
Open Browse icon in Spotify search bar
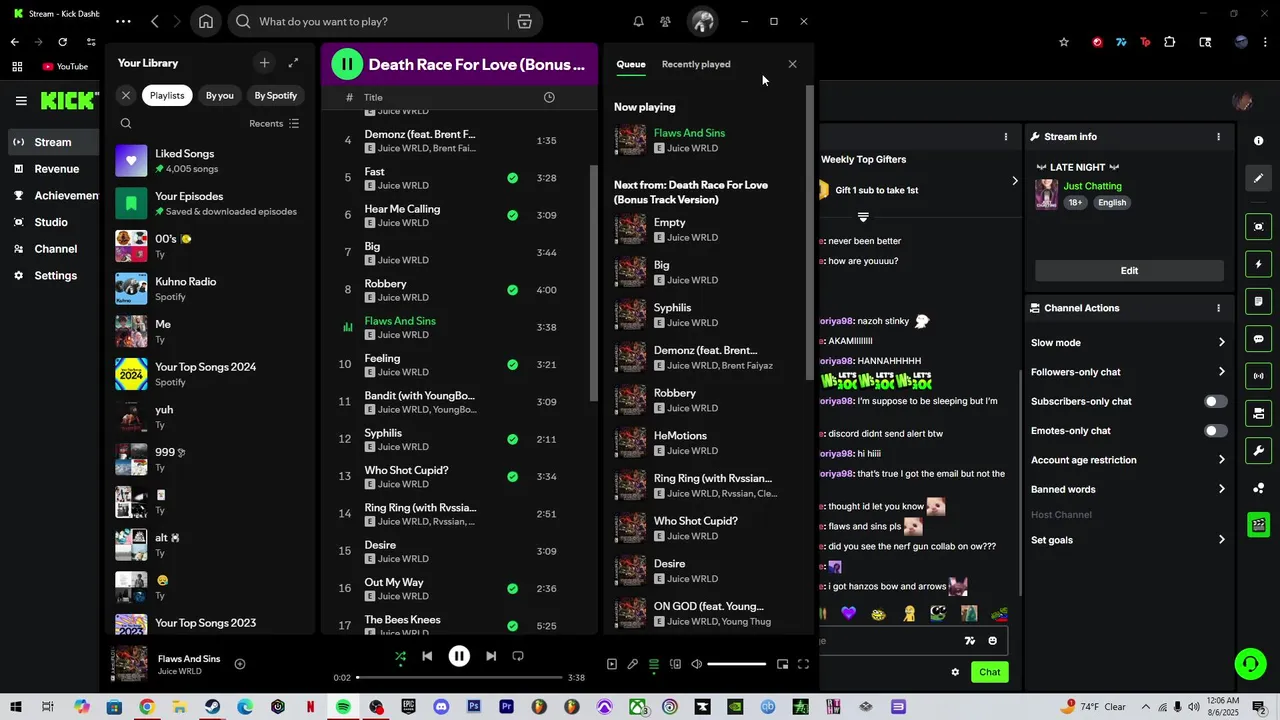[x=524, y=21]
